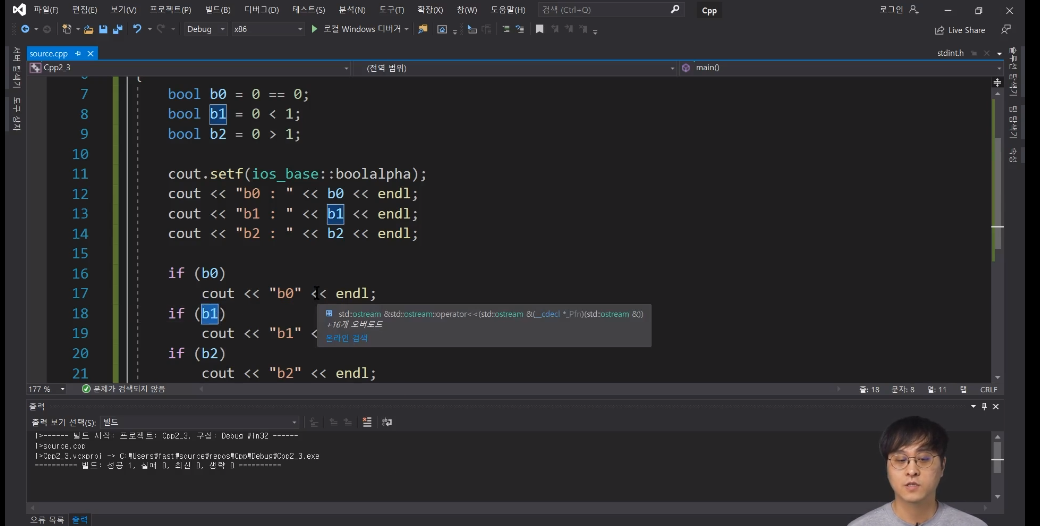This screenshot has height=526, width=1040.
Task: Open the 보기(V) menu
Action: 123,9
